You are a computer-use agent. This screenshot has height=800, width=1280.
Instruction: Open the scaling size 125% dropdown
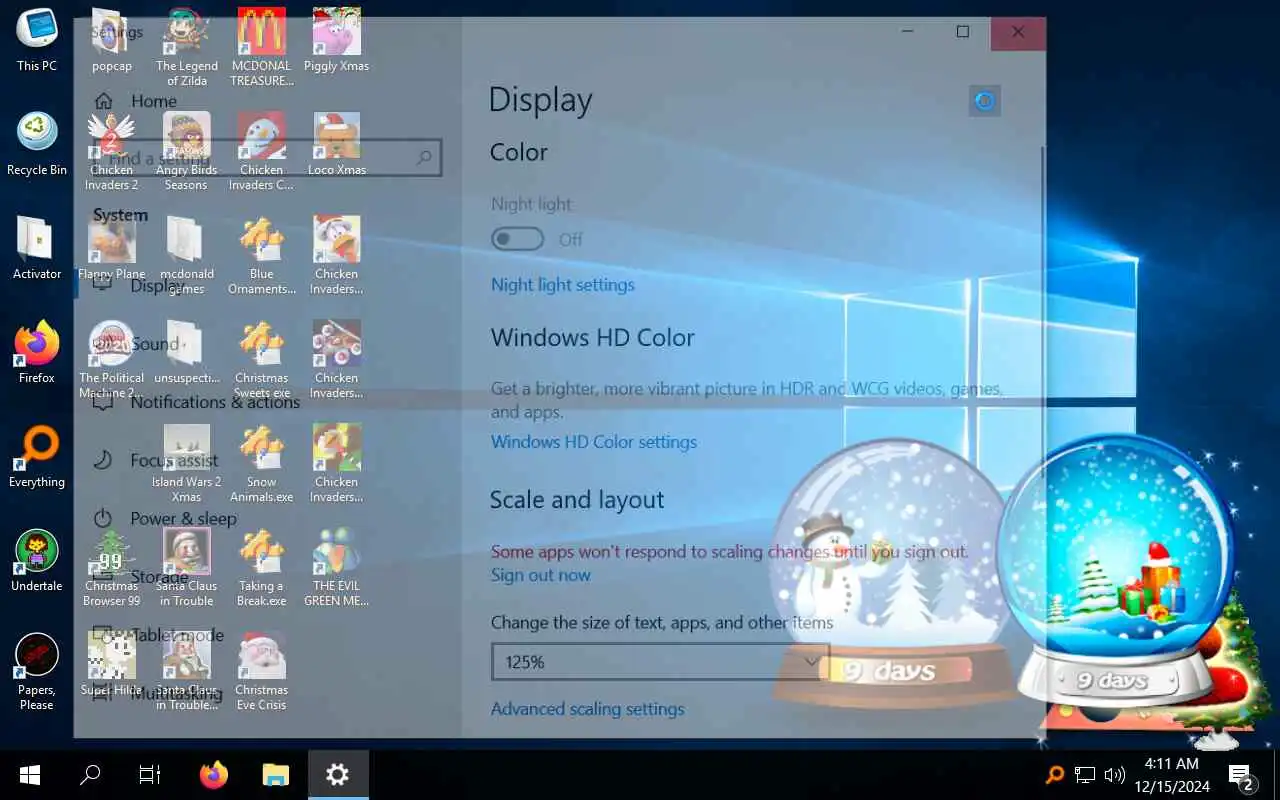pyautogui.click(x=660, y=662)
